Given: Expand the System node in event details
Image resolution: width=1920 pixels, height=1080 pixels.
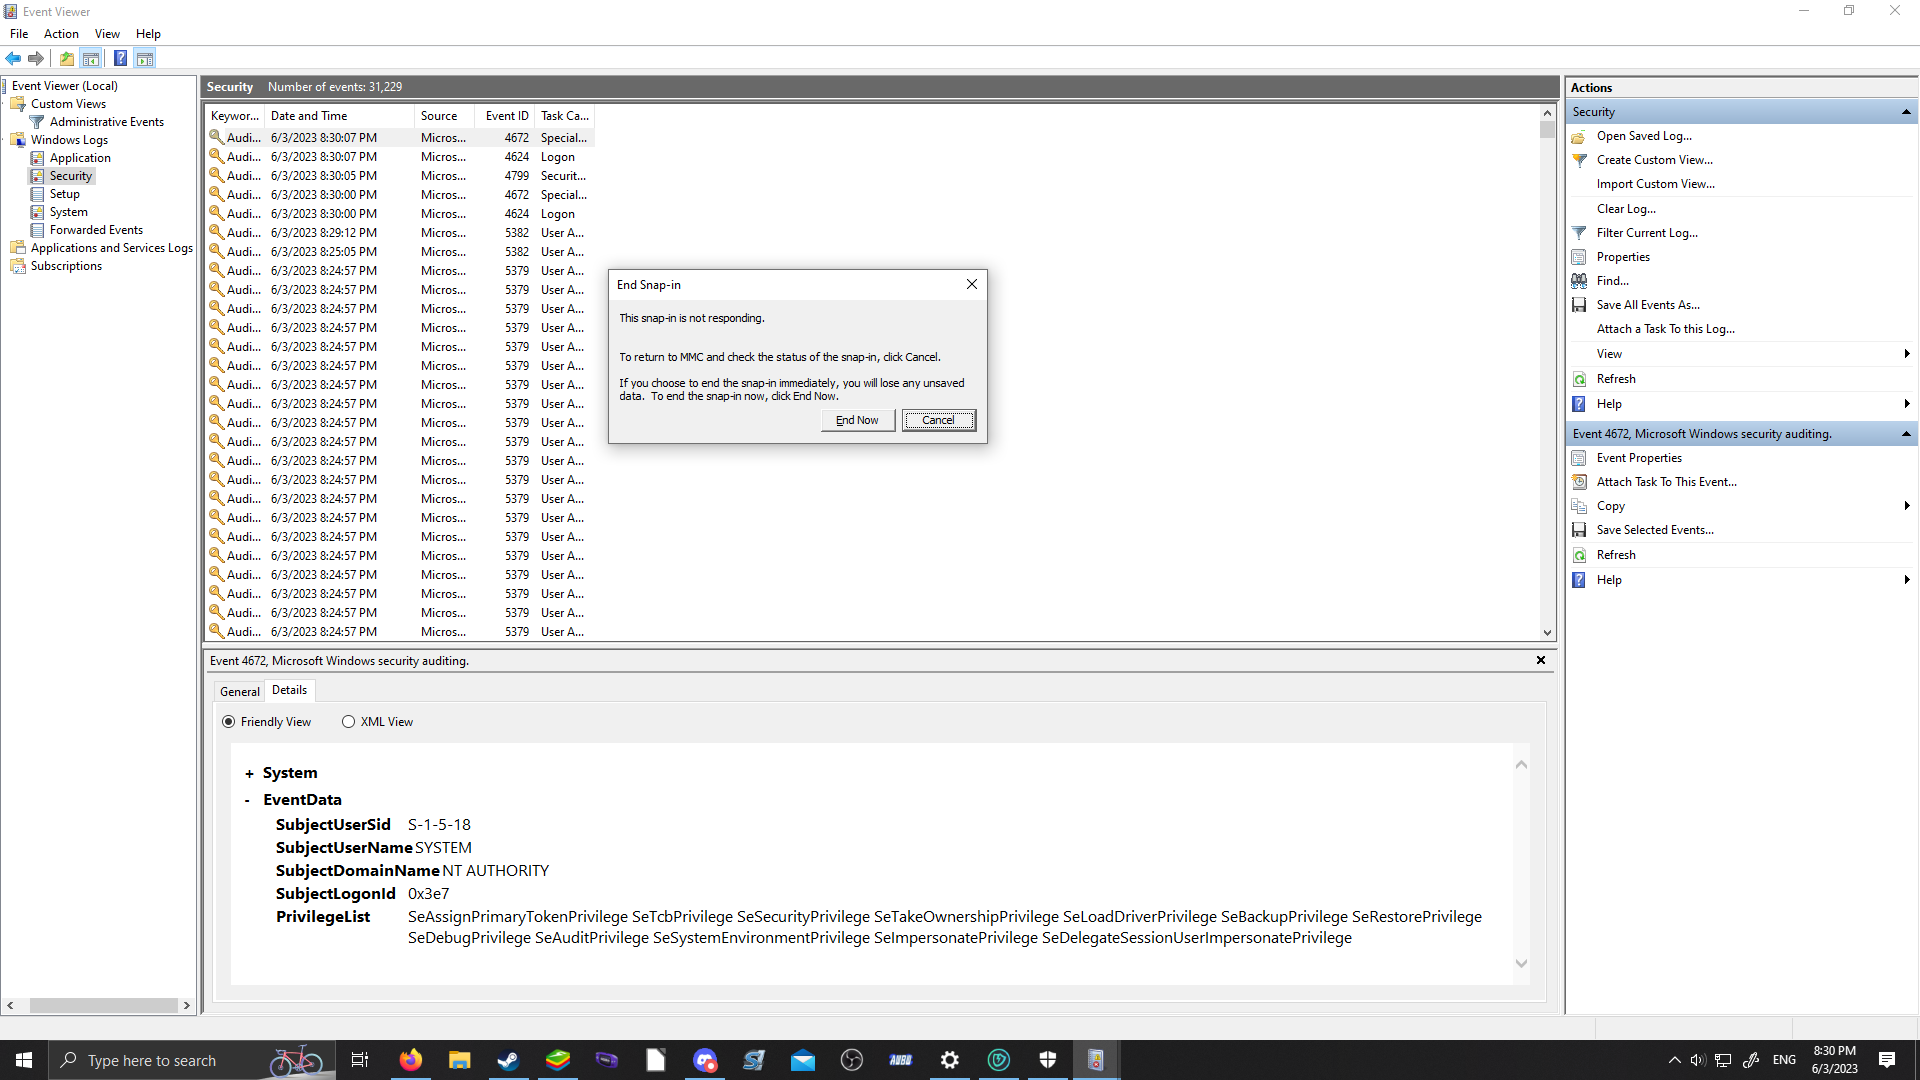Looking at the screenshot, I should point(249,774).
